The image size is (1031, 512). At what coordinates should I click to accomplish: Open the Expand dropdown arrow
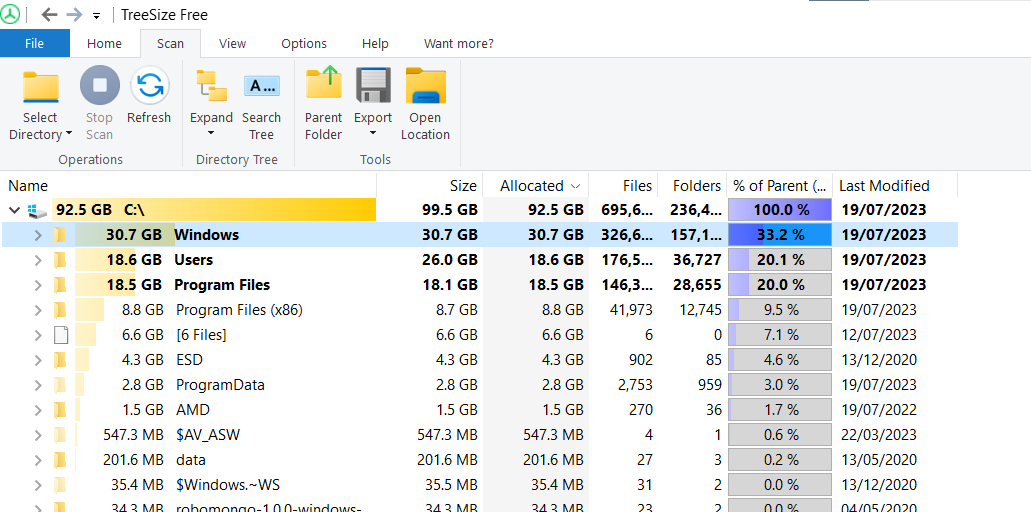211,134
